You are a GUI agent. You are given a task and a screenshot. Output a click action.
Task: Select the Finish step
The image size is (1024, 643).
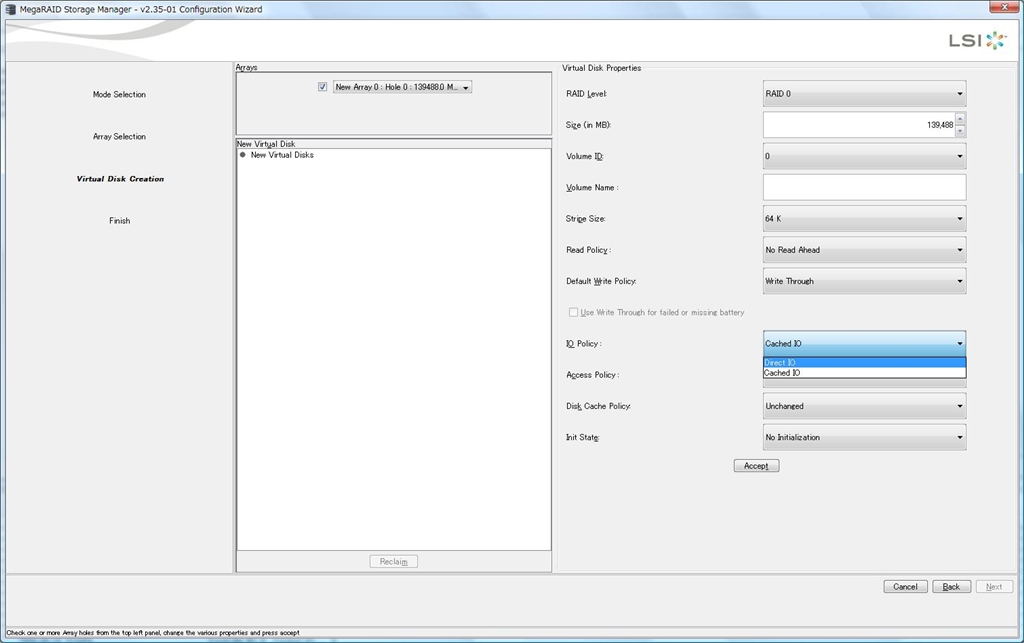click(120, 221)
